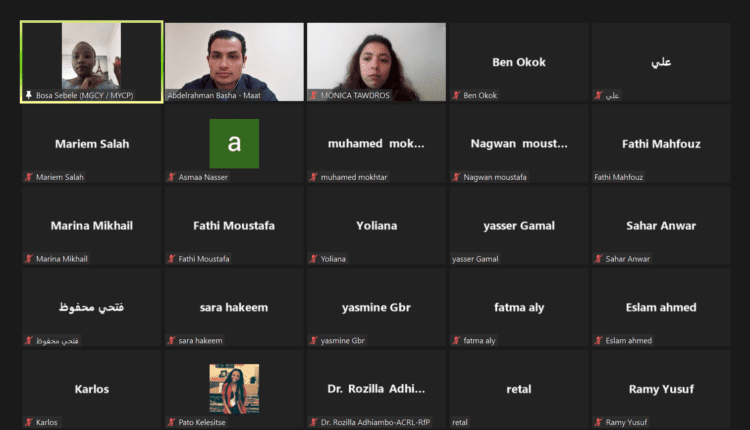Click the muted mic icon next to Asmaa Nasser

click(171, 177)
